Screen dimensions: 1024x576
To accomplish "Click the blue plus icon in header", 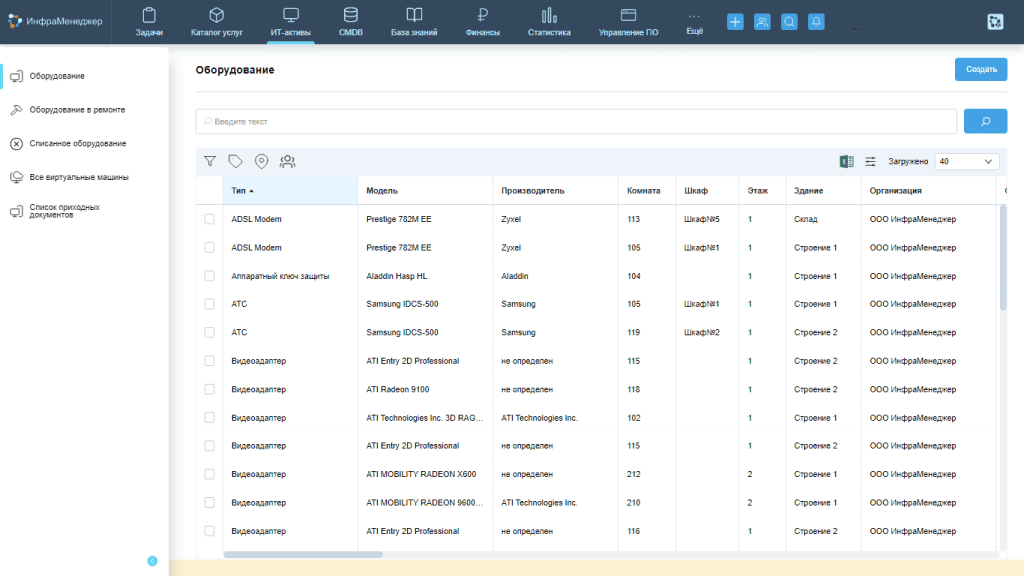I will [x=735, y=22].
